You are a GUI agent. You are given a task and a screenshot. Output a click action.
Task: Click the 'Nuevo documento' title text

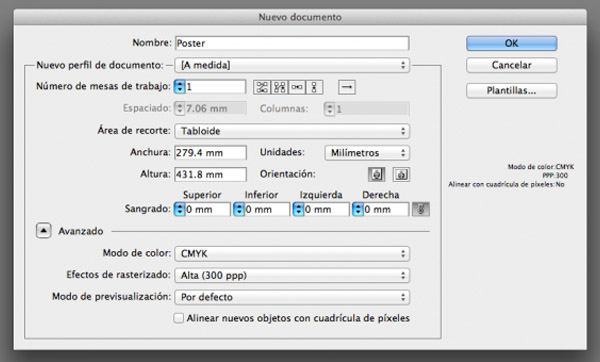(300, 17)
